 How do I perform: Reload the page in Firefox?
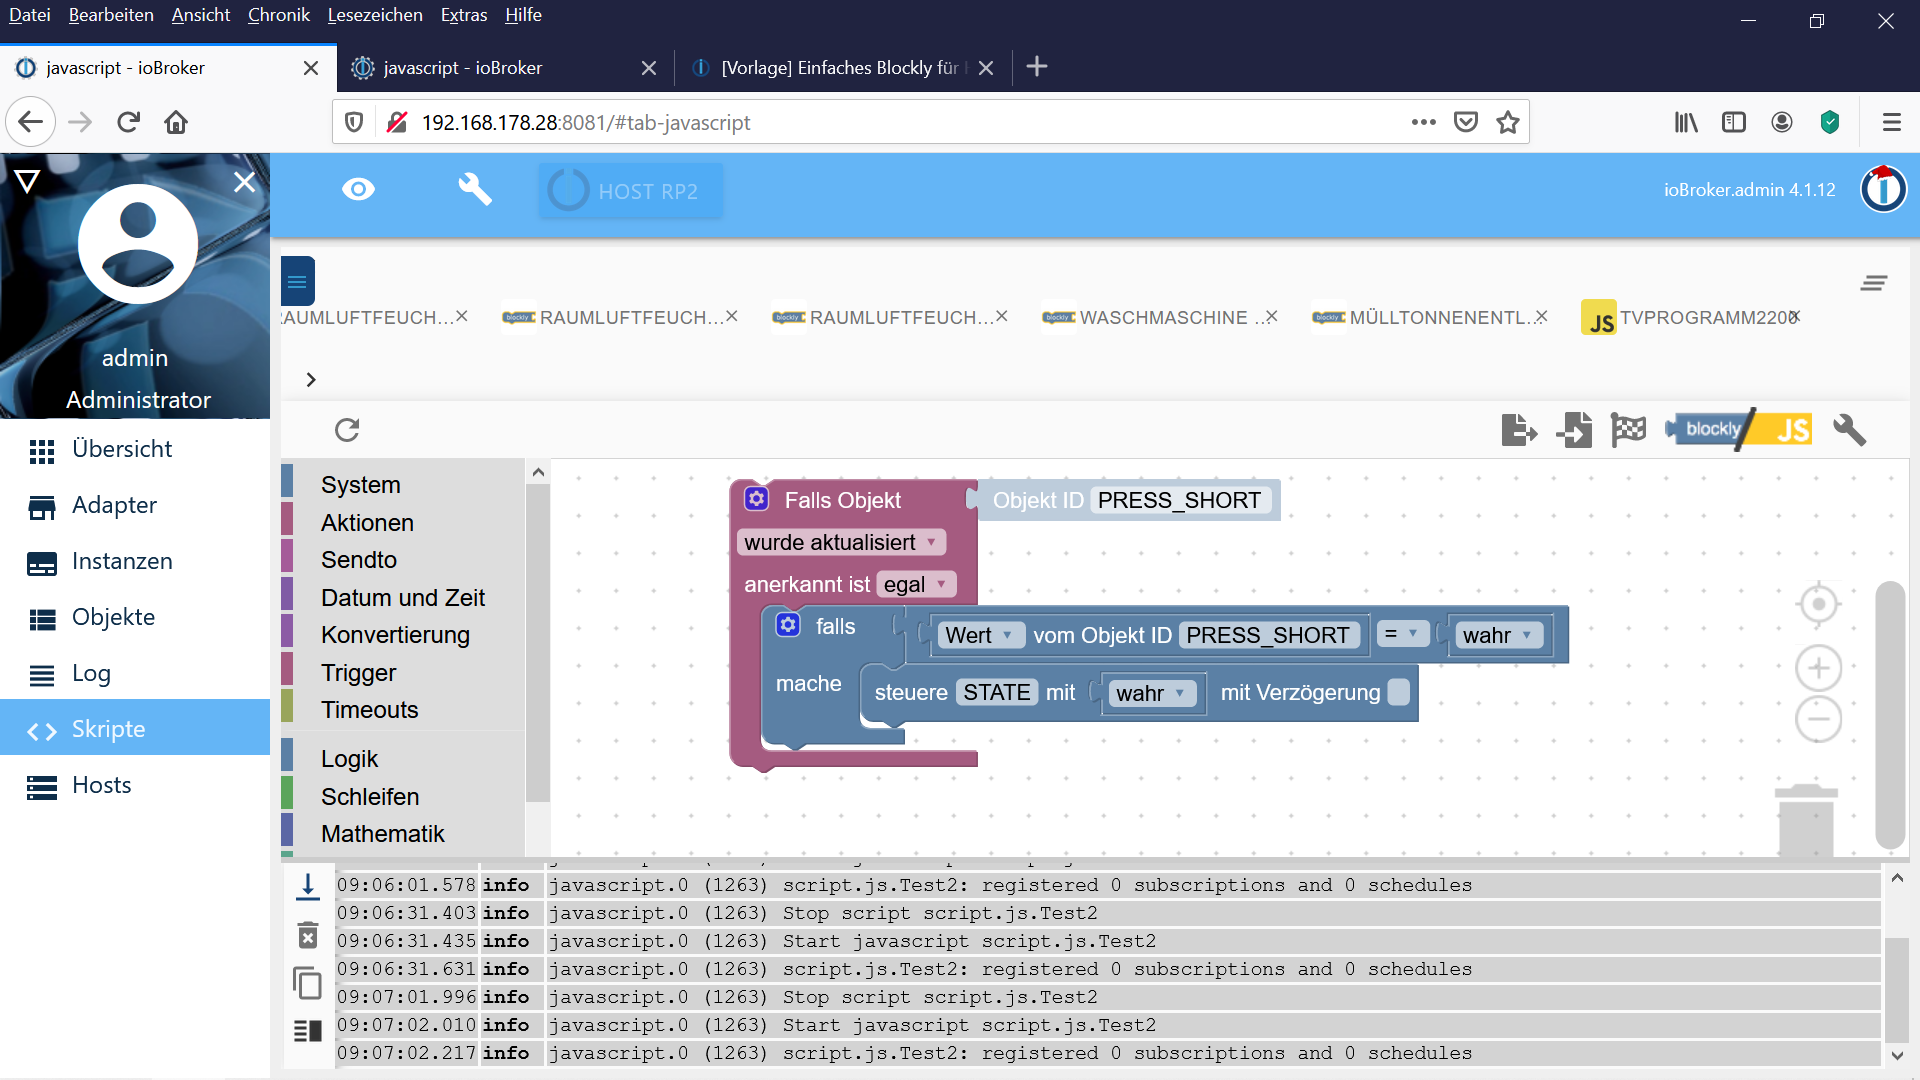(x=128, y=122)
